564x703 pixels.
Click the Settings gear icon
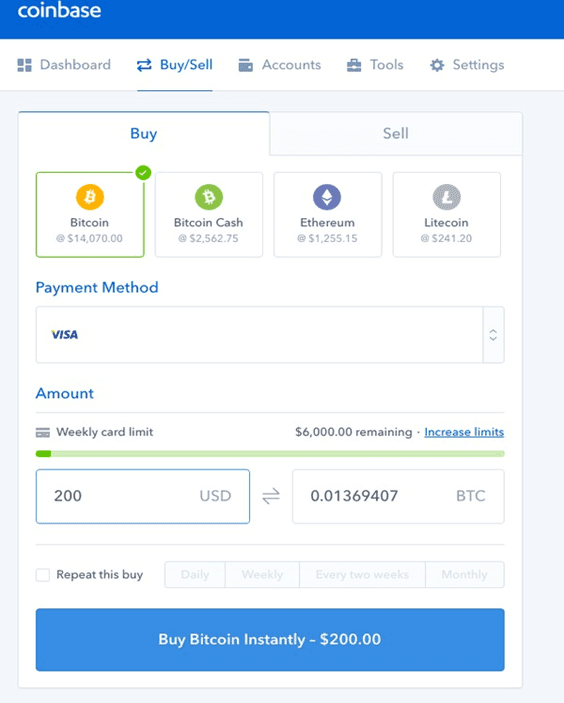(437, 65)
